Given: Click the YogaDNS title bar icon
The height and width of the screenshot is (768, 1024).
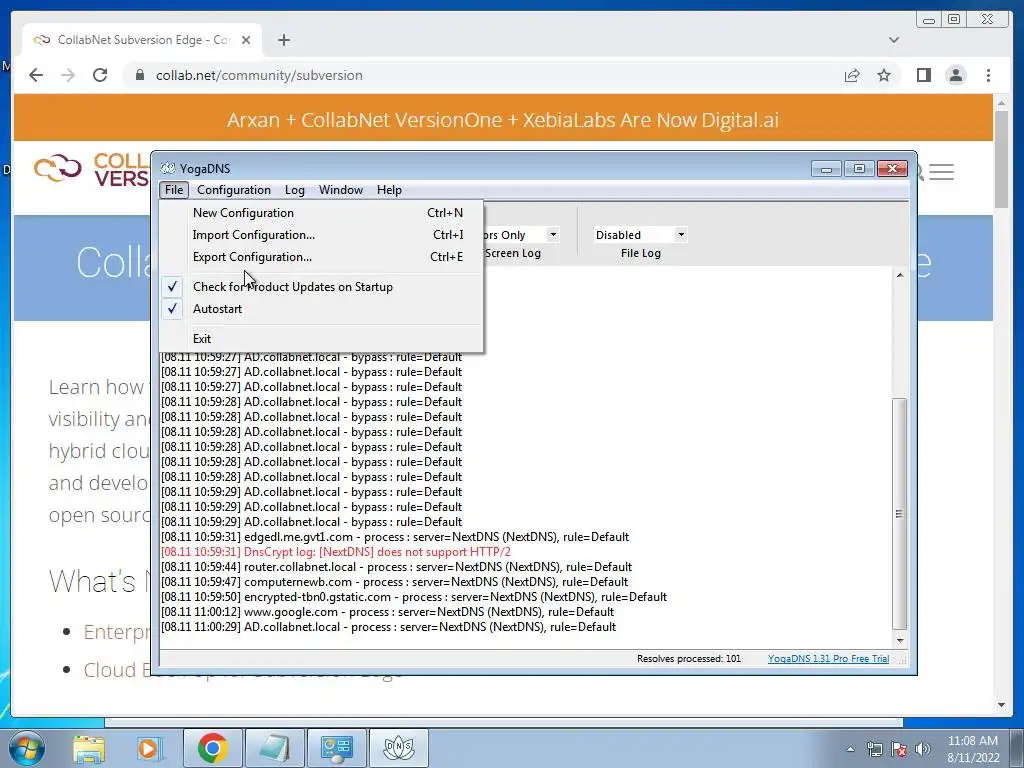Looking at the screenshot, I should tap(168, 168).
